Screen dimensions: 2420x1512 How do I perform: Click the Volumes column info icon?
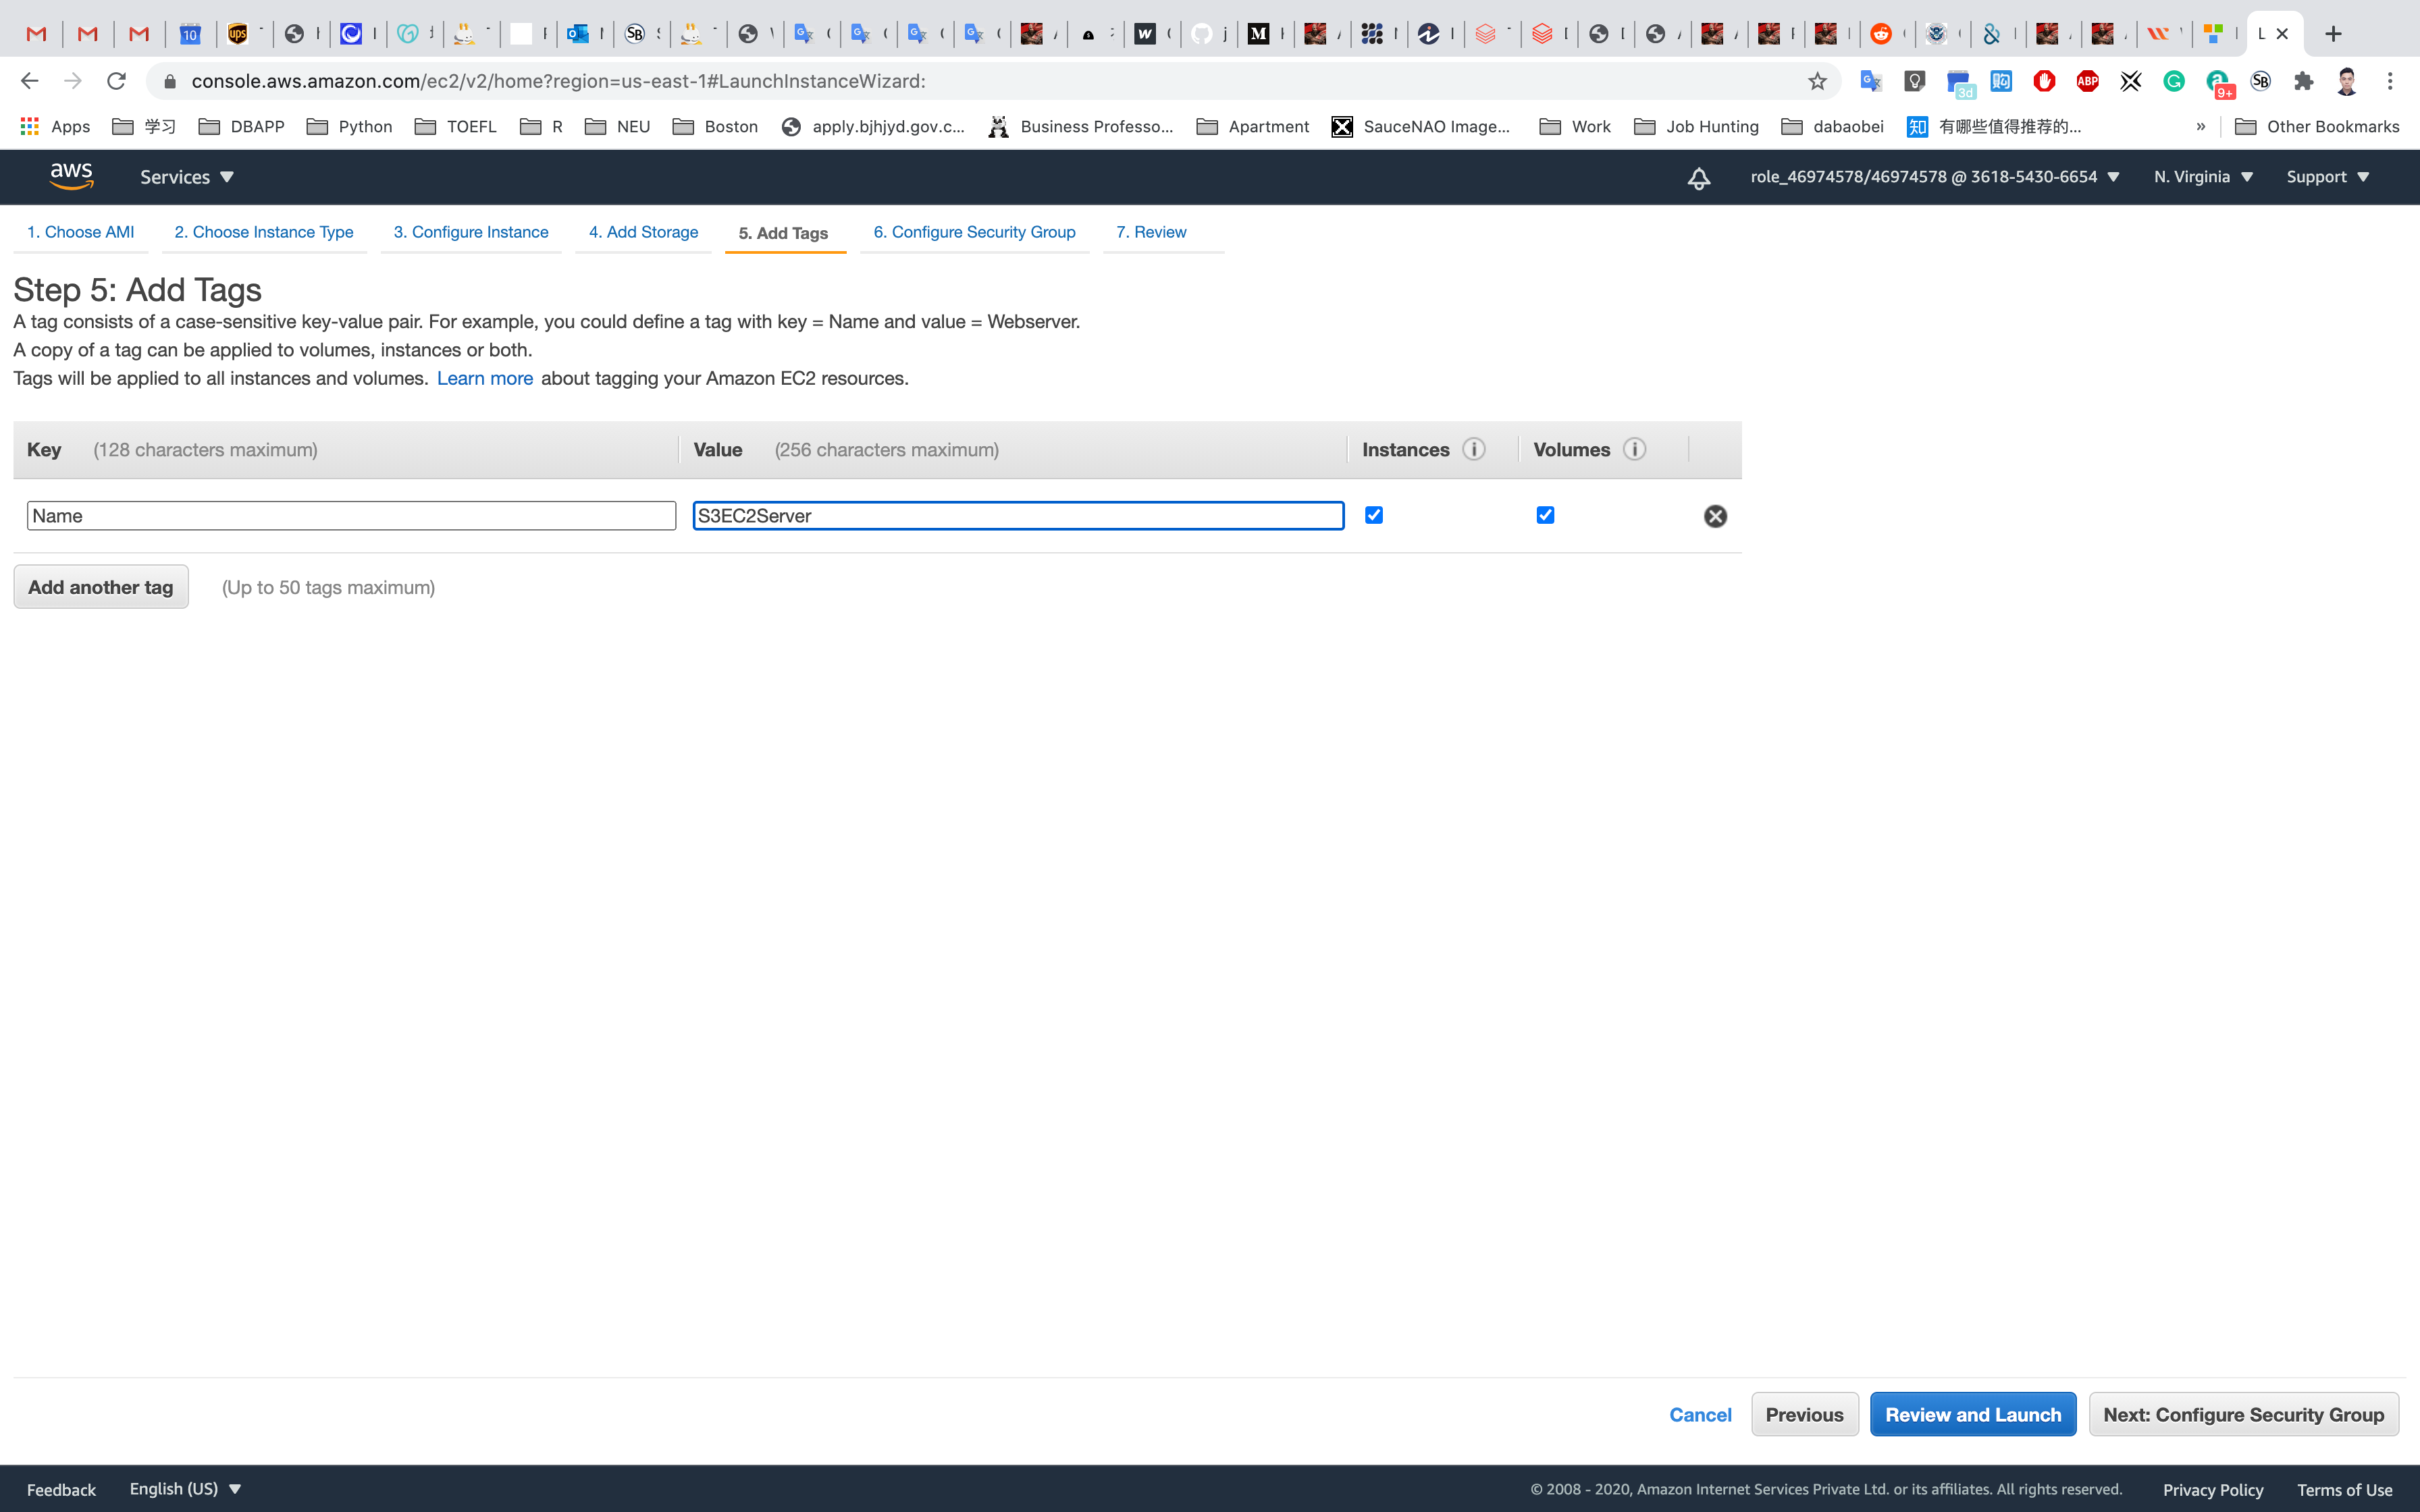(1634, 449)
